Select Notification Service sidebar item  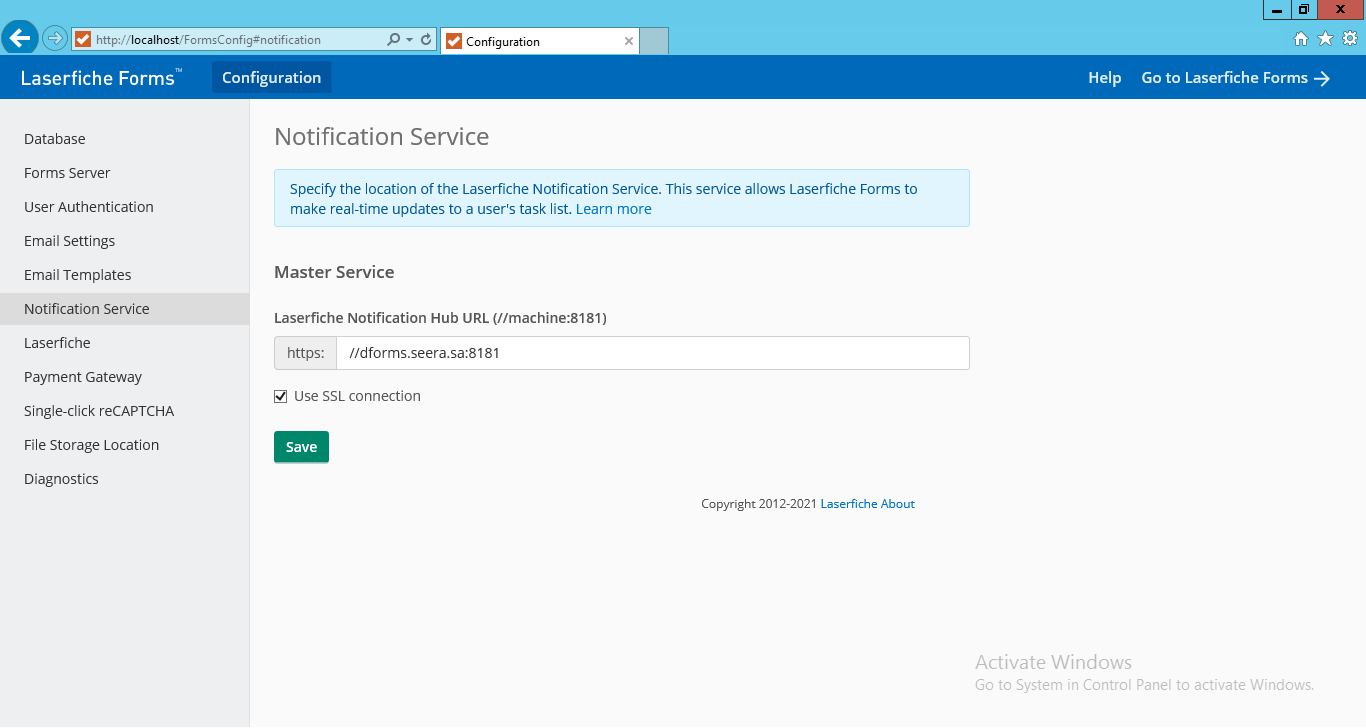(x=124, y=309)
